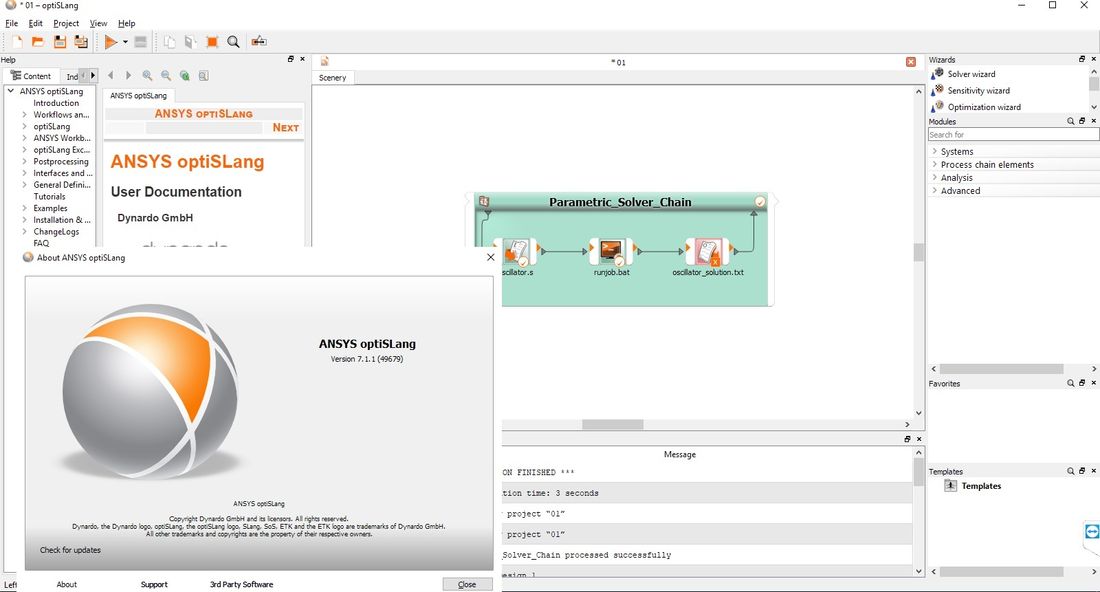Screen dimensions: 1100x592
Task: Click the TeamViewer side tab icon
Action: [1092, 532]
